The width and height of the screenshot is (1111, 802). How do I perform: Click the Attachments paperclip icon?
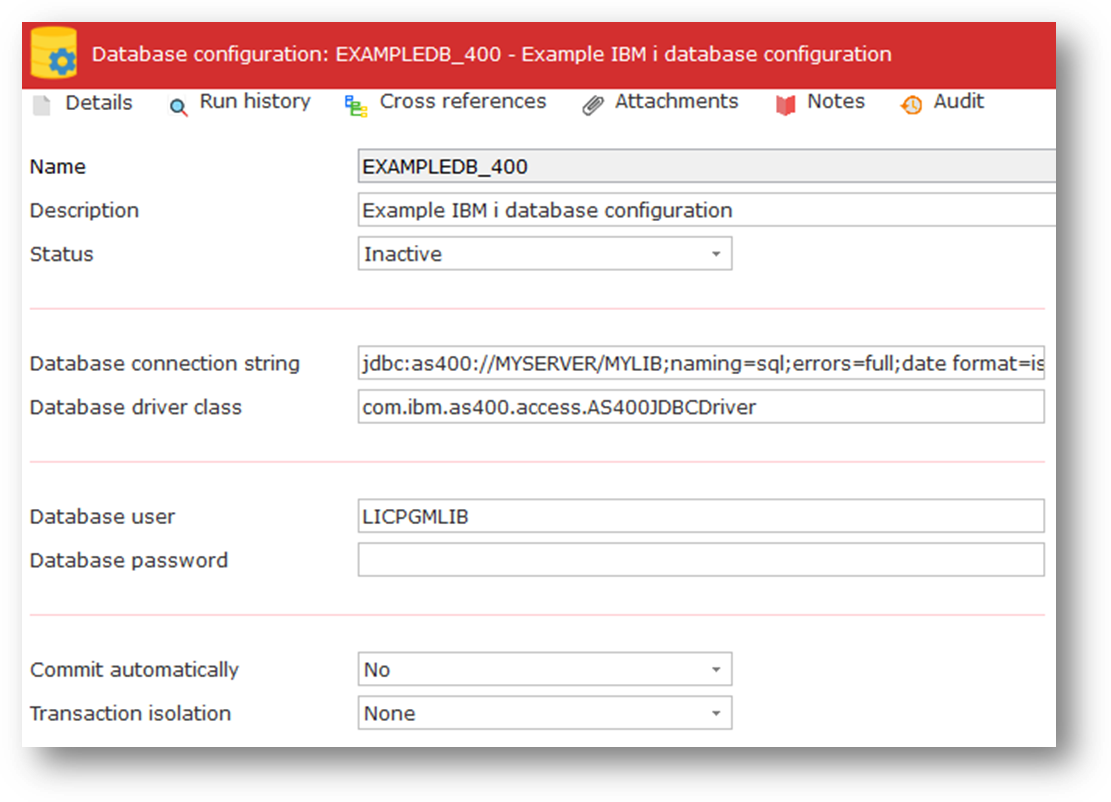tap(593, 105)
